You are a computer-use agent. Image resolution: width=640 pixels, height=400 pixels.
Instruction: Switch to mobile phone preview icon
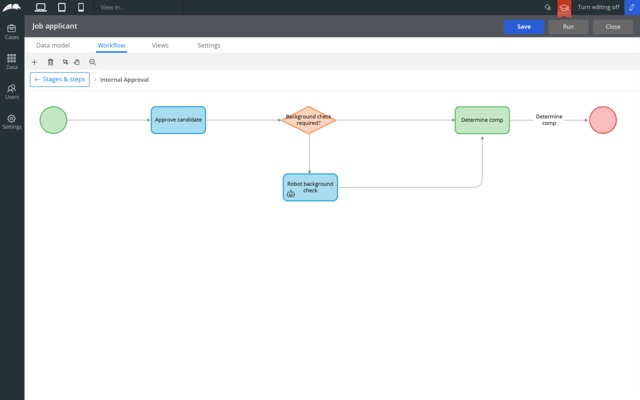click(81, 7)
